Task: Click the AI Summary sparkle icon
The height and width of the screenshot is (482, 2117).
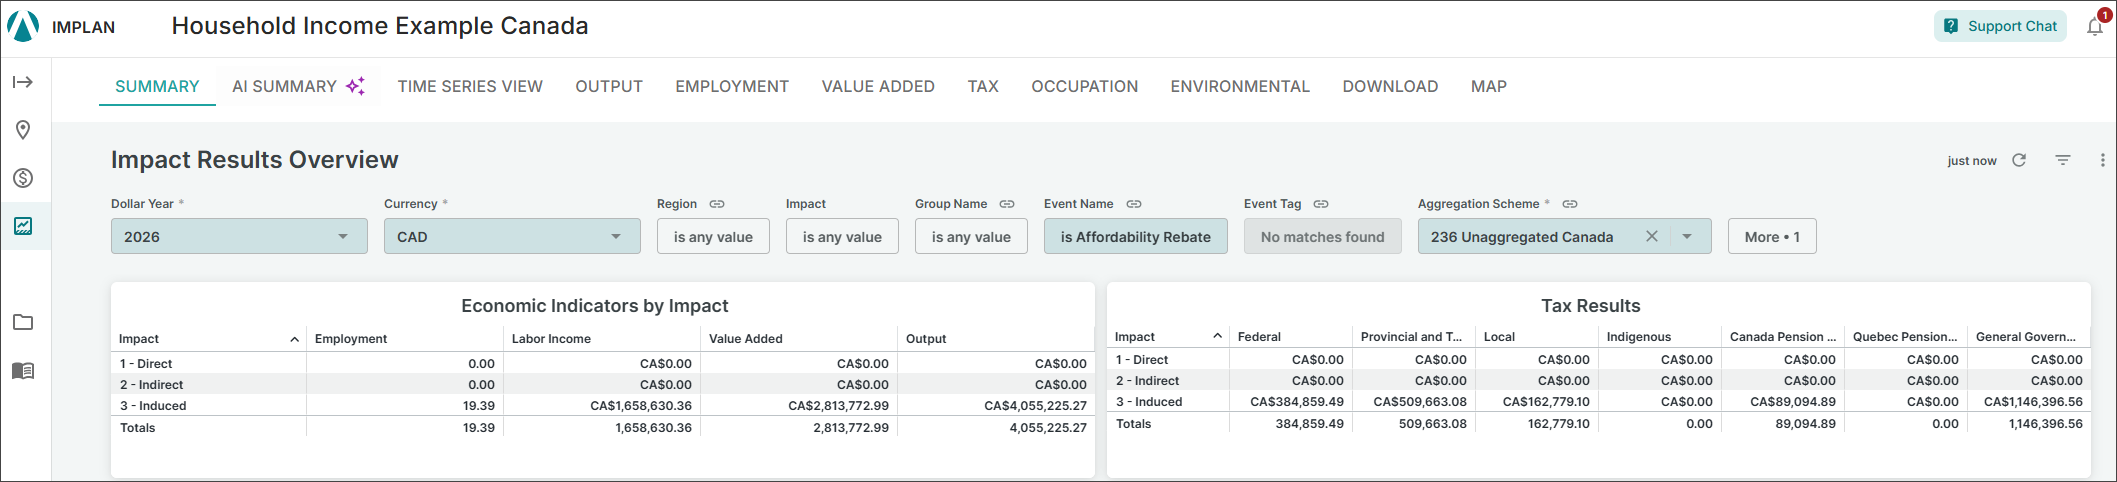Action: (355, 86)
